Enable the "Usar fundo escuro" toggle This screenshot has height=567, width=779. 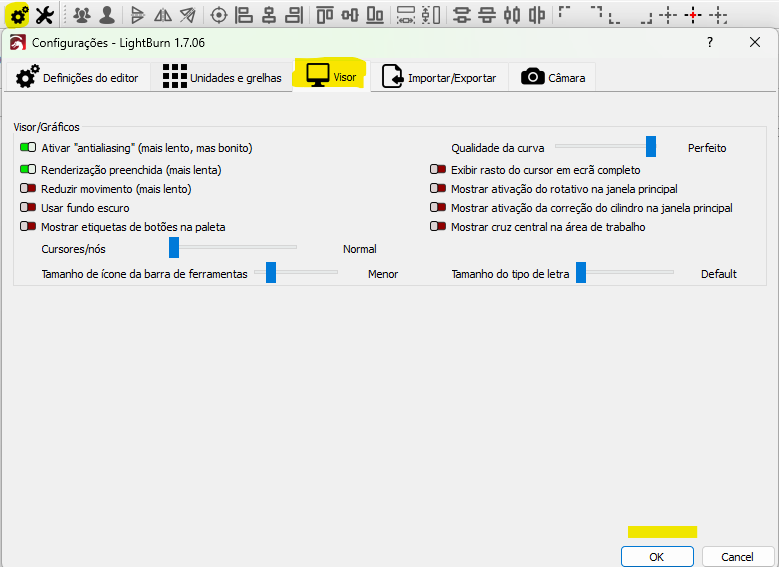pos(27,208)
